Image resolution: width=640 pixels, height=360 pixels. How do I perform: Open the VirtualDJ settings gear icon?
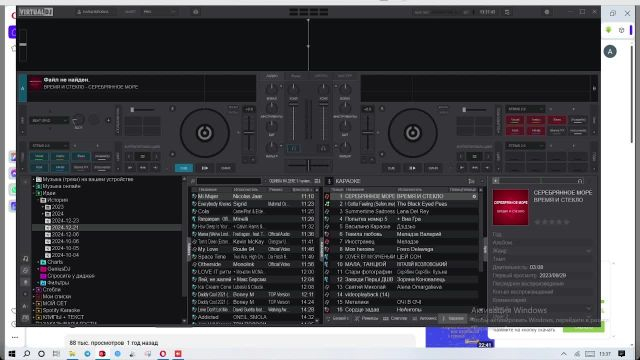[x=547, y=12]
